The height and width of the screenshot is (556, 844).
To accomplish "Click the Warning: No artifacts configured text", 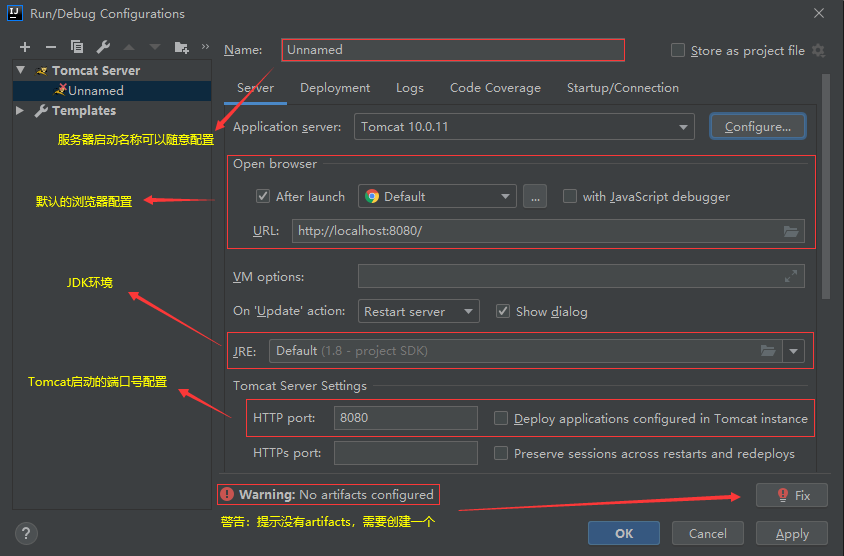I will 336,495.
